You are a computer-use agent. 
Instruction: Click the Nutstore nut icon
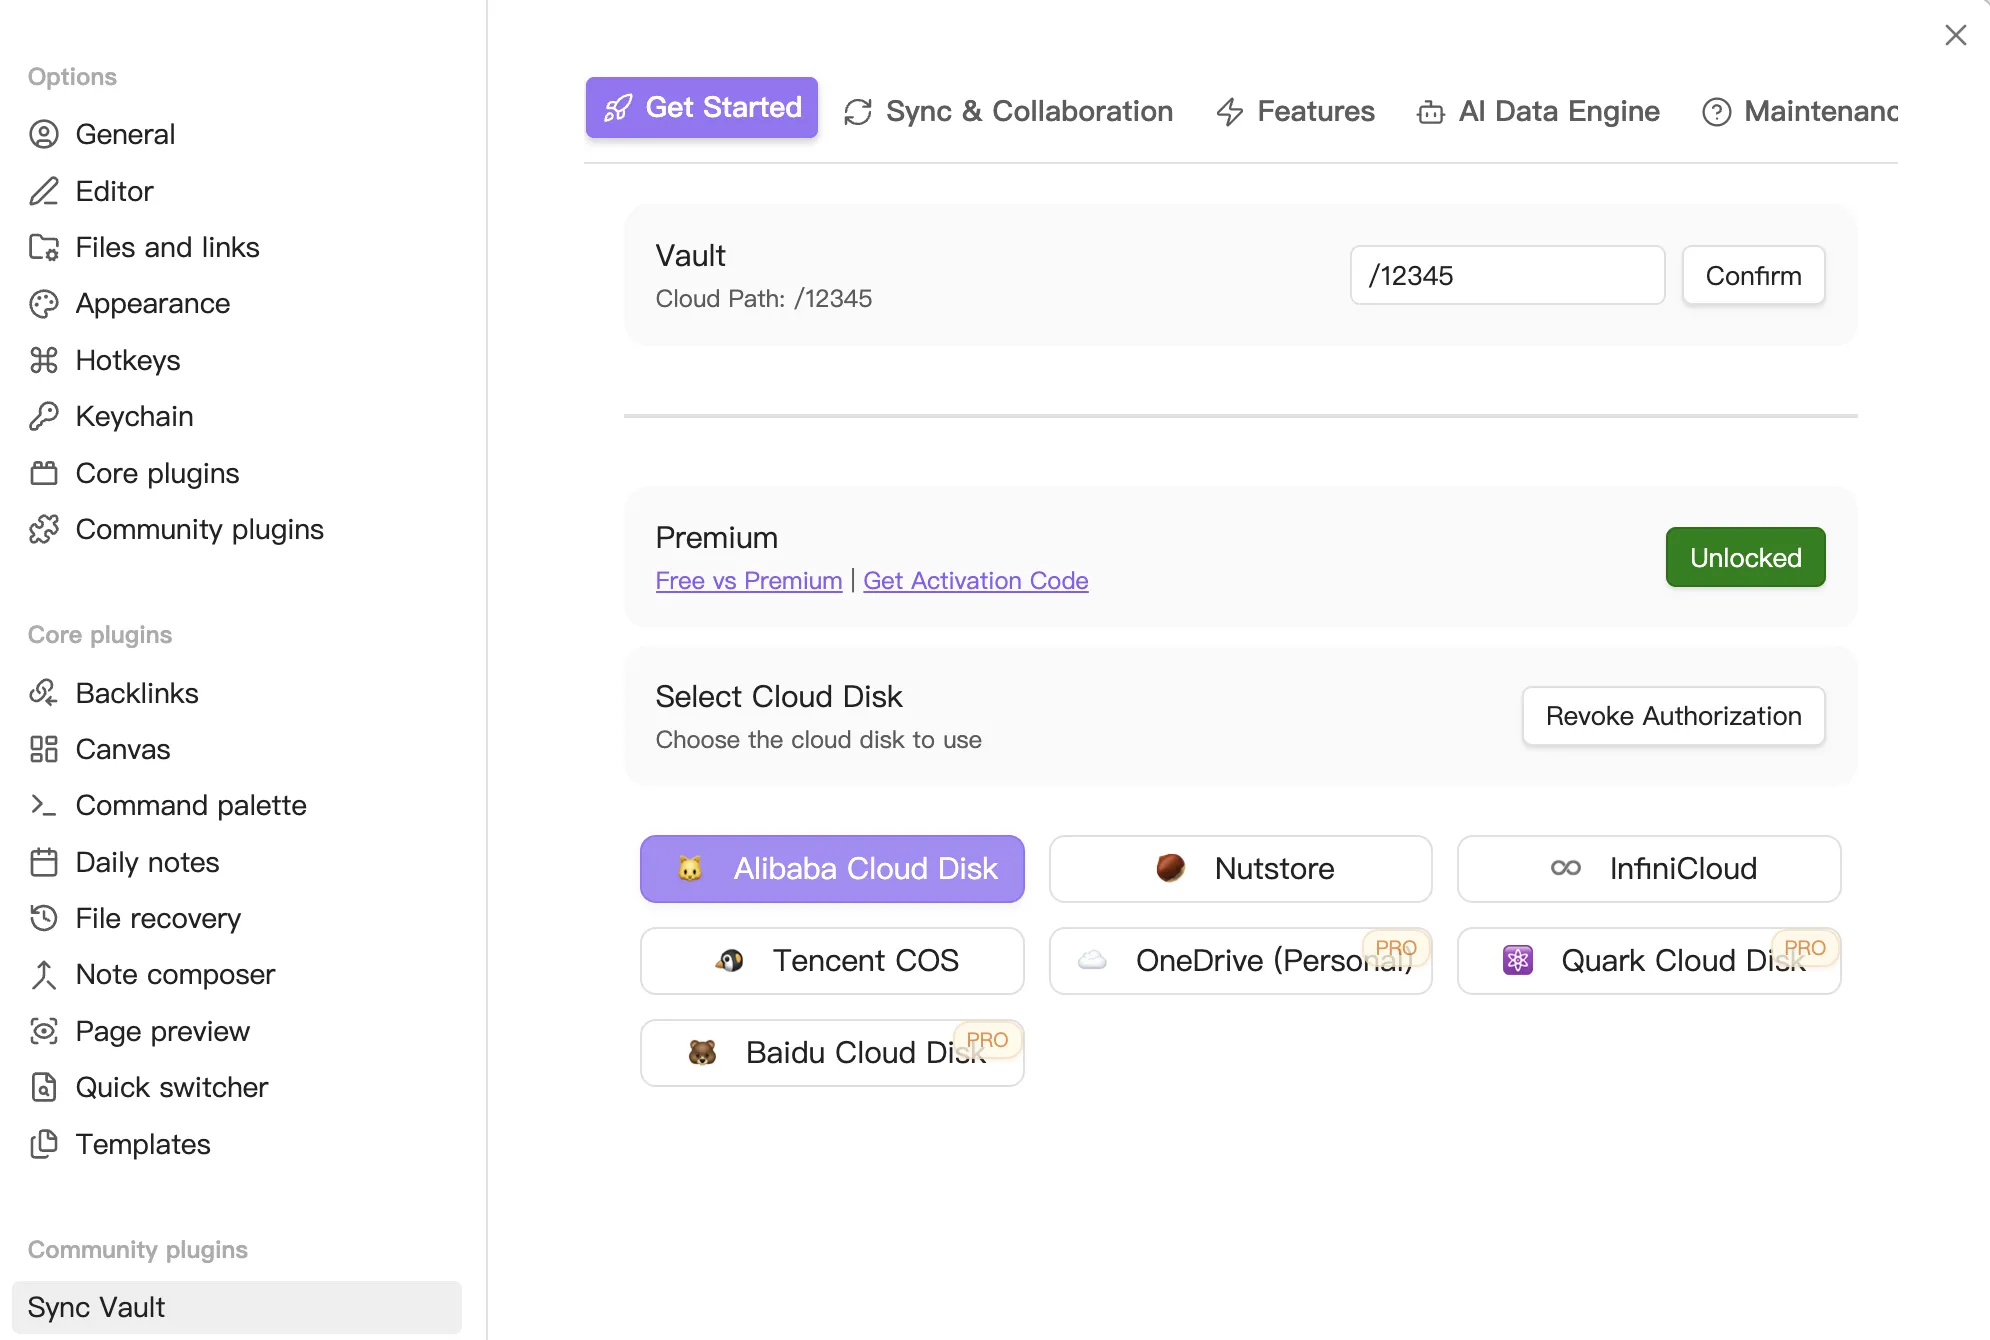[1171, 868]
